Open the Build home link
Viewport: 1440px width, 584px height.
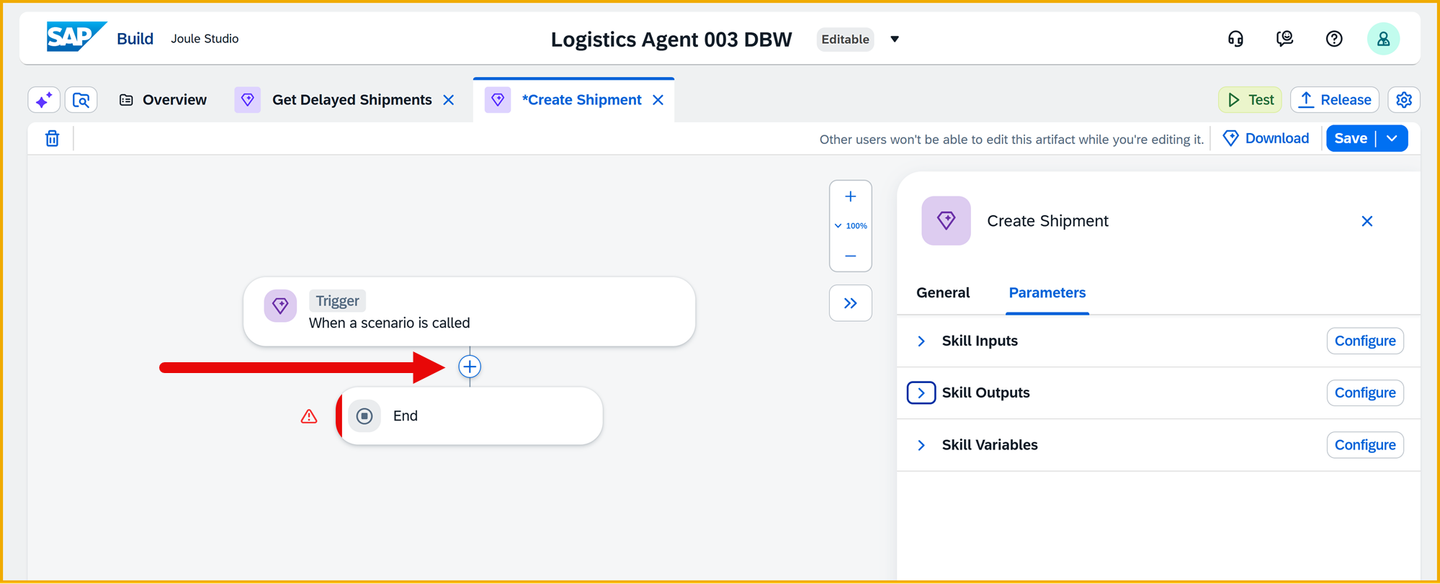point(135,39)
